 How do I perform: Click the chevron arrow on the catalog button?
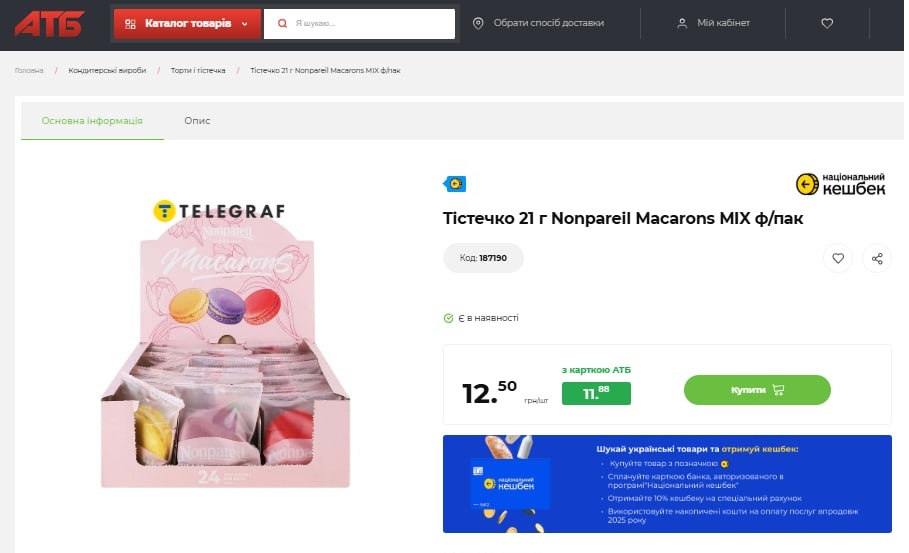pyautogui.click(x=245, y=24)
